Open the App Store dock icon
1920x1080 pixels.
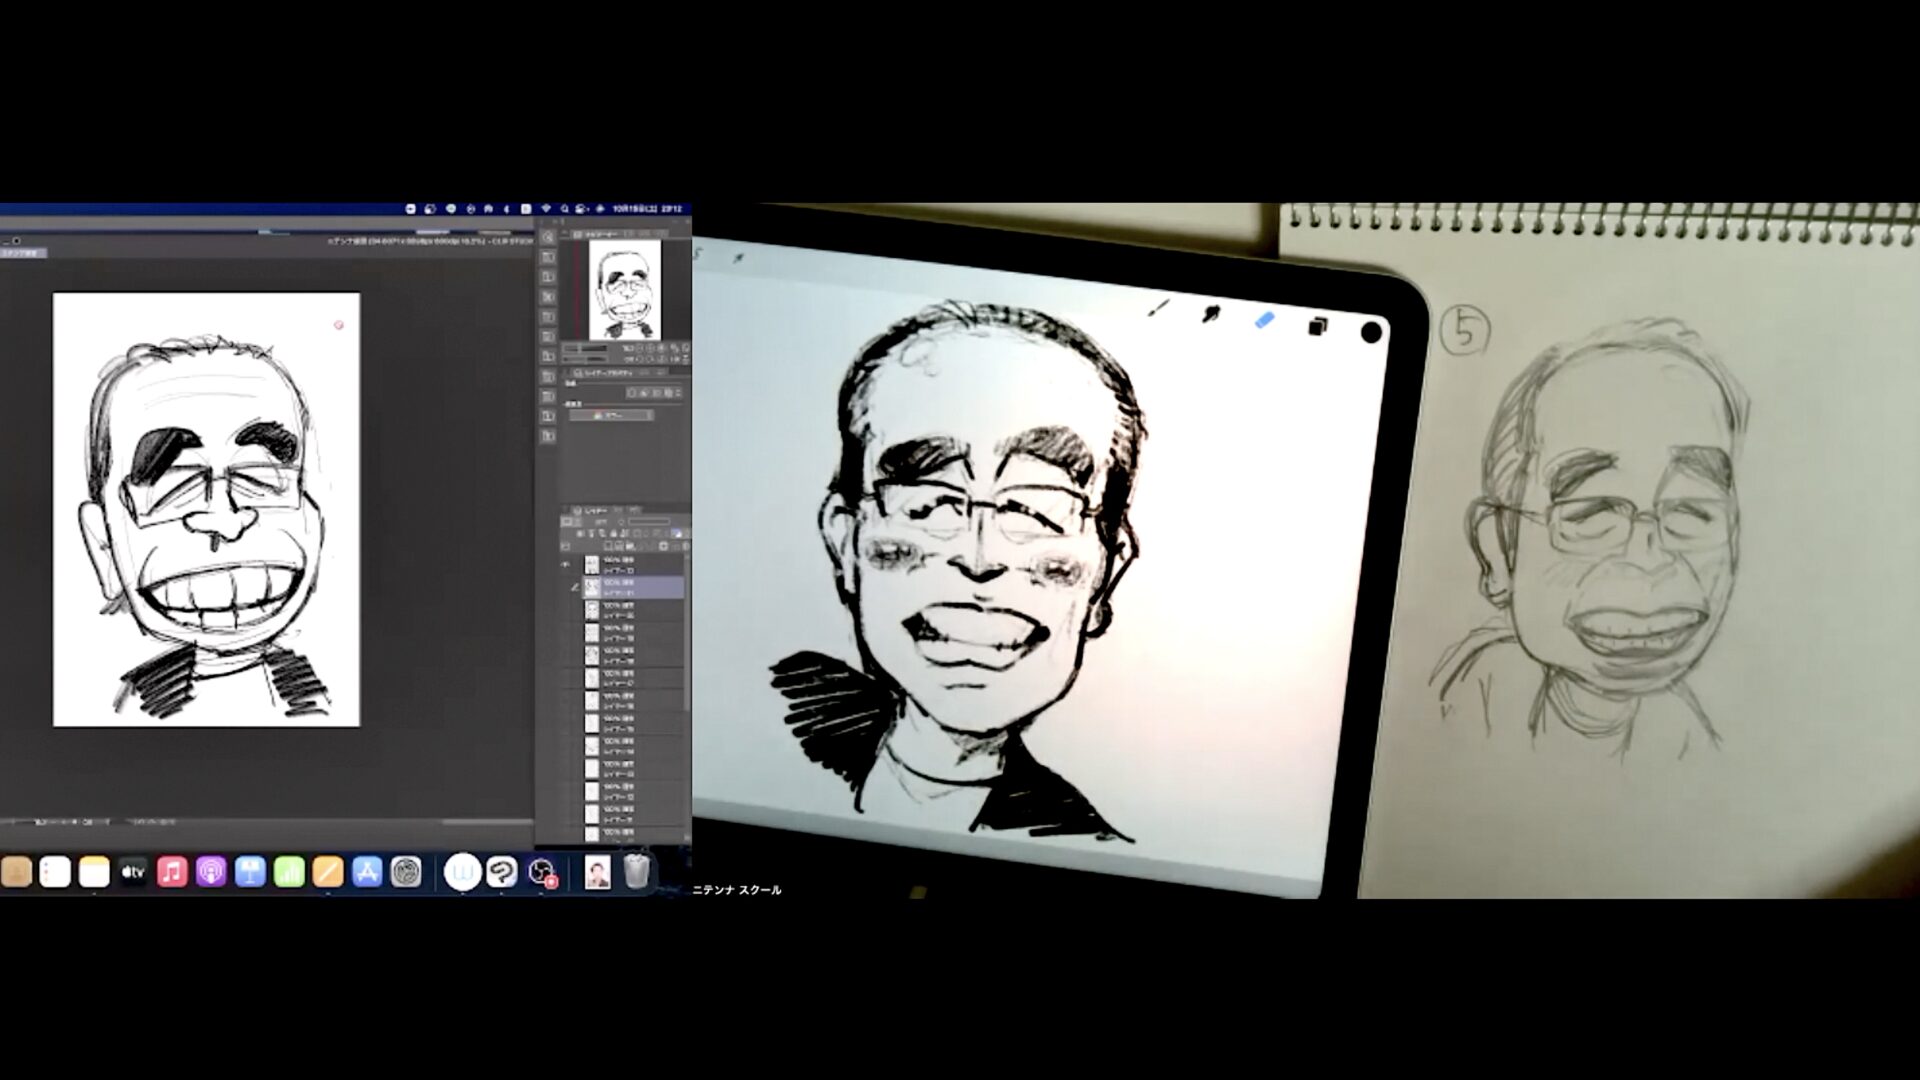click(x=367, y=872)
